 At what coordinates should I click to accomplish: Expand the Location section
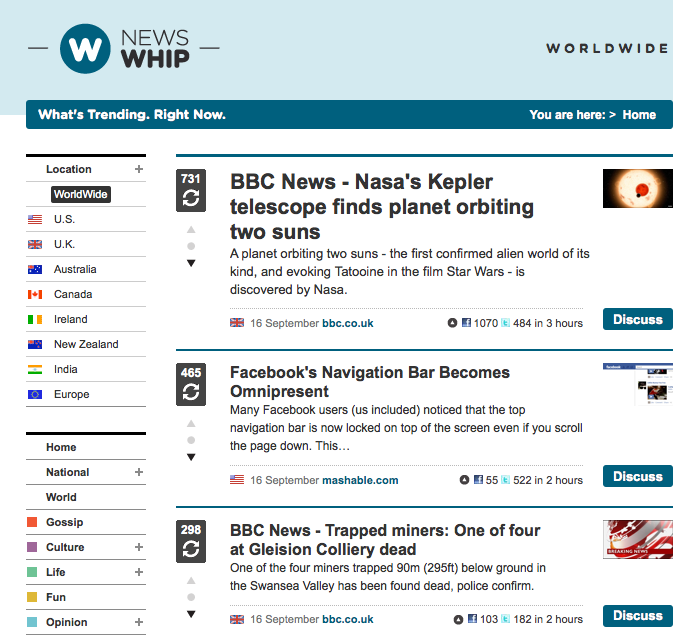[x=139, y=169]
